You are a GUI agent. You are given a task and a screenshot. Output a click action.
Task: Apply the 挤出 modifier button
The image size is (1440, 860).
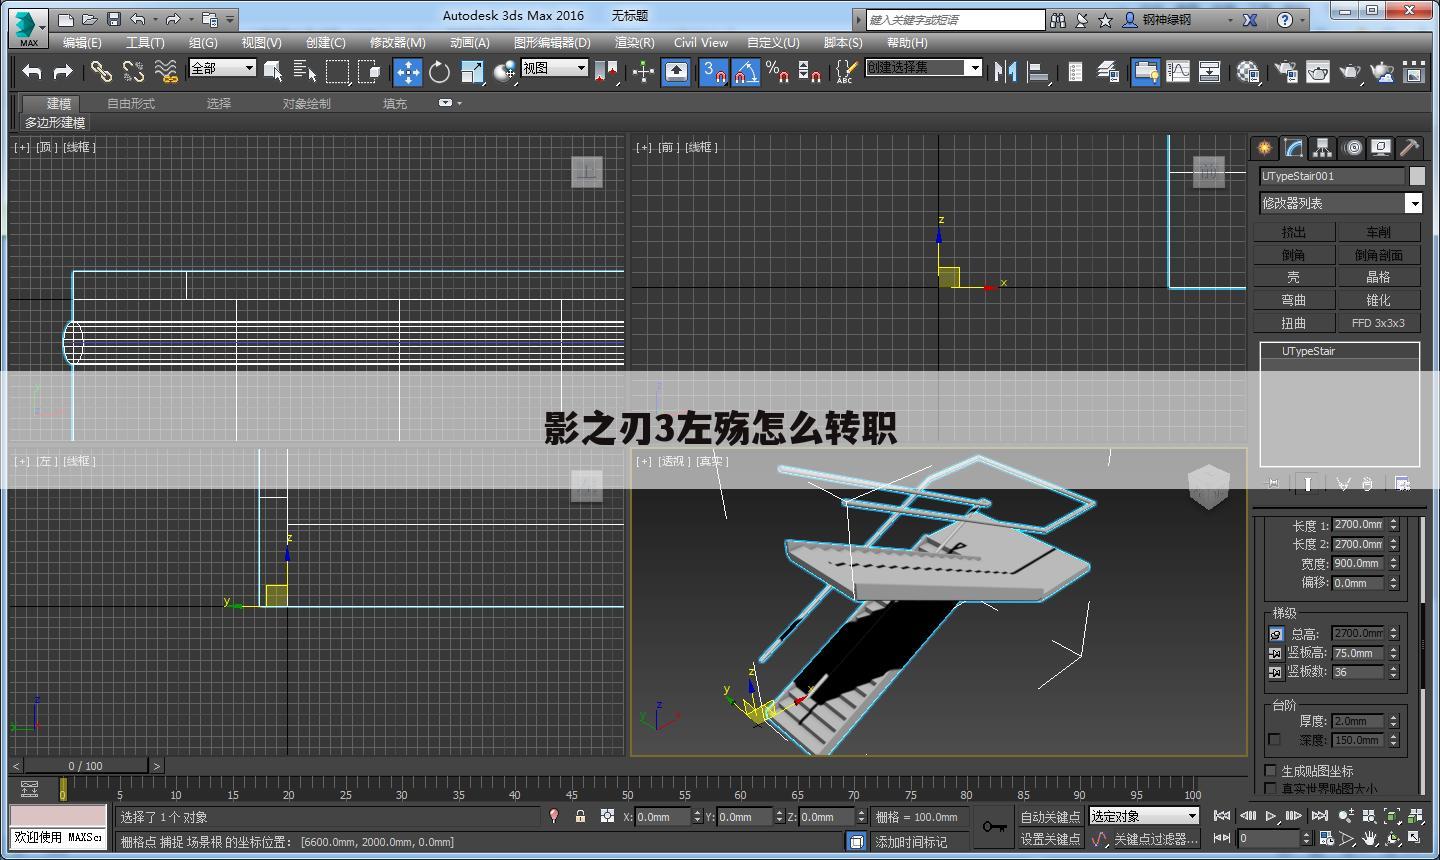tap(1294, 232)
